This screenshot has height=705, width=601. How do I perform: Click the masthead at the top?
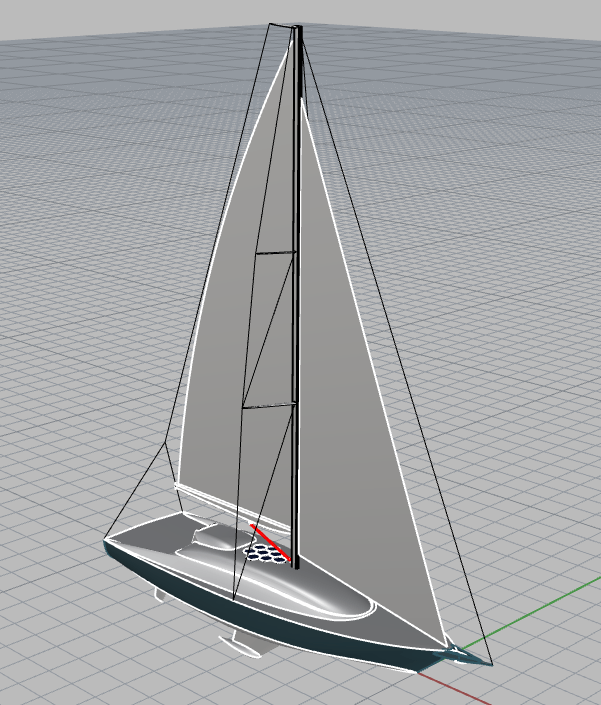(x=297, y=30)
